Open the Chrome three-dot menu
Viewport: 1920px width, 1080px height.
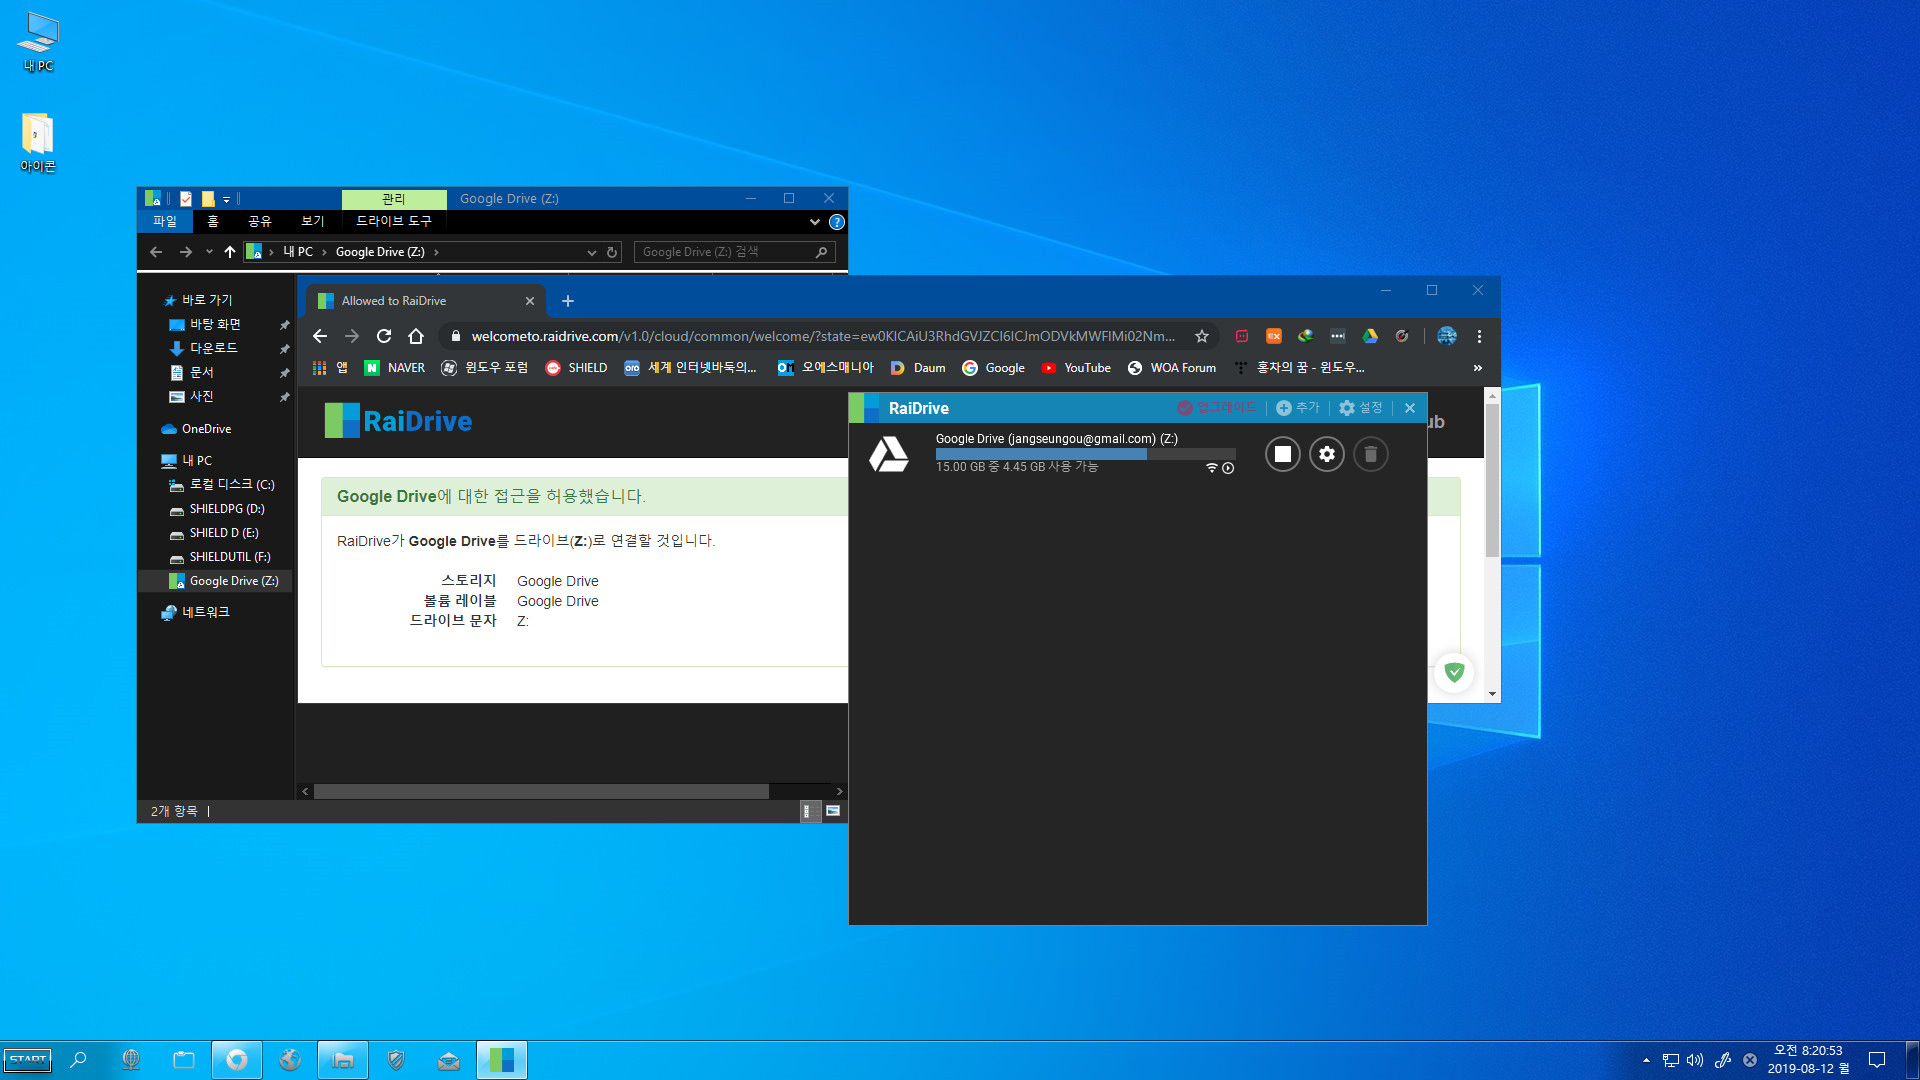1479,336
